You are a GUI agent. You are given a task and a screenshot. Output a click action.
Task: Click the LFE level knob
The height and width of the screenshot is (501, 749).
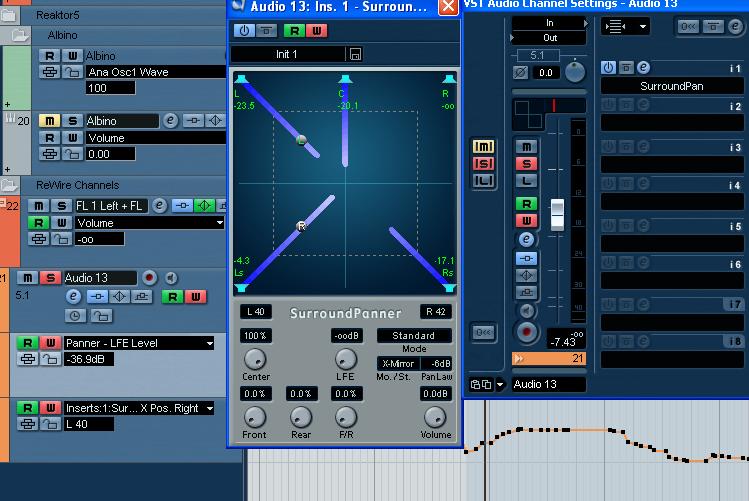point(346,359)
